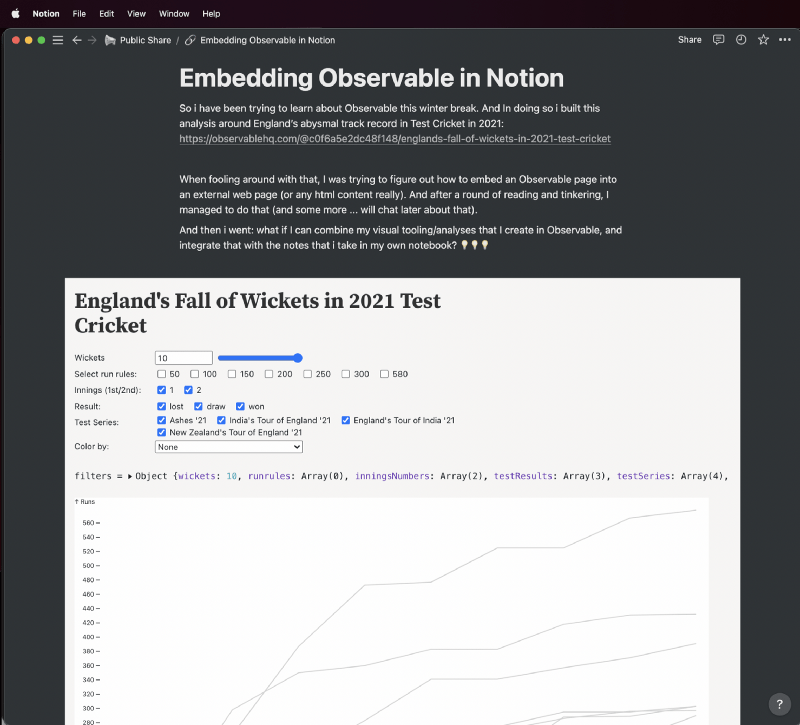Click the Share button
The image size is (800, 725).
point(689,40)
